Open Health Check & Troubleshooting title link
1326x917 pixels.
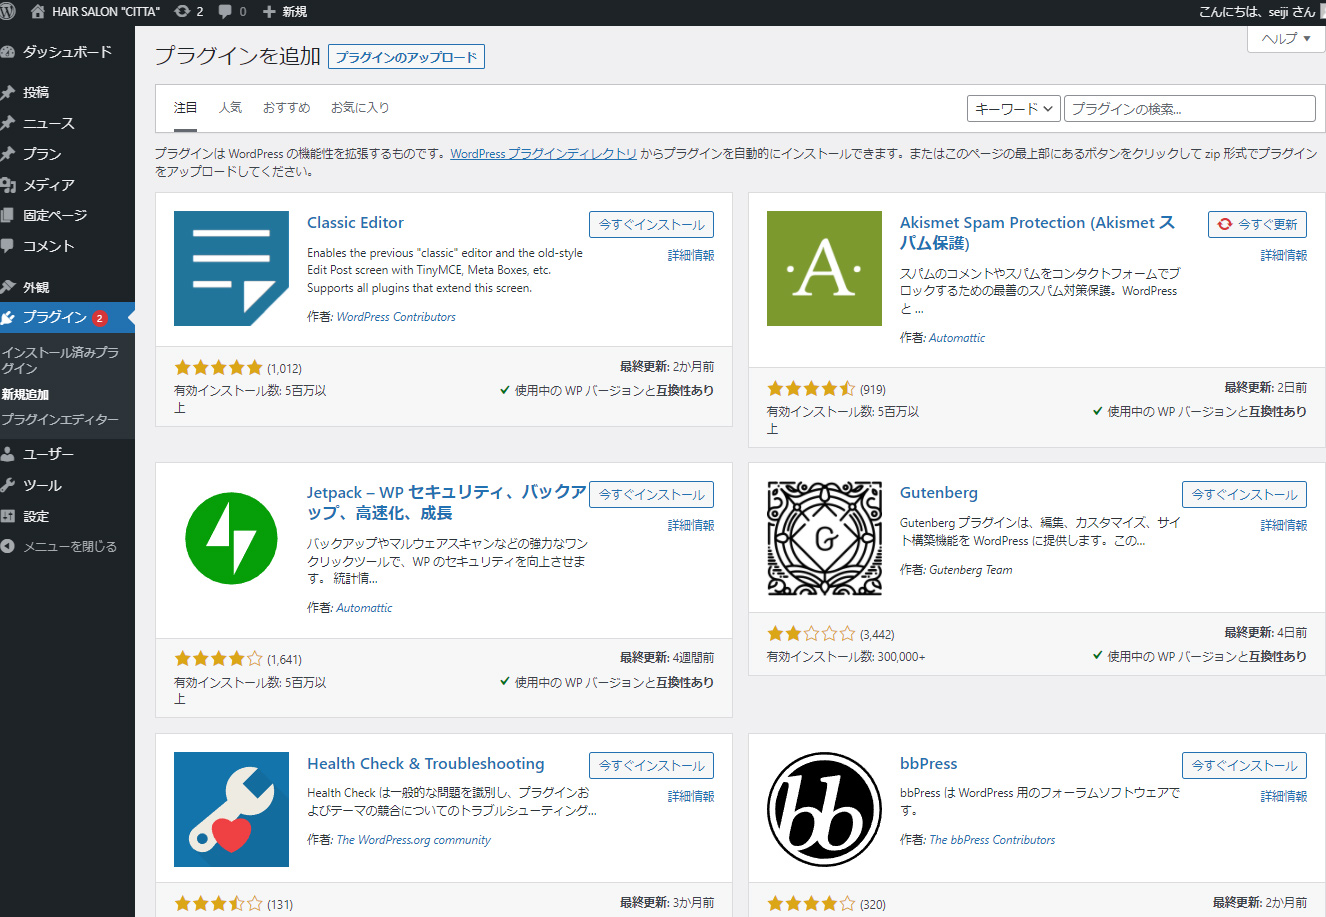(x=426, y=764)
